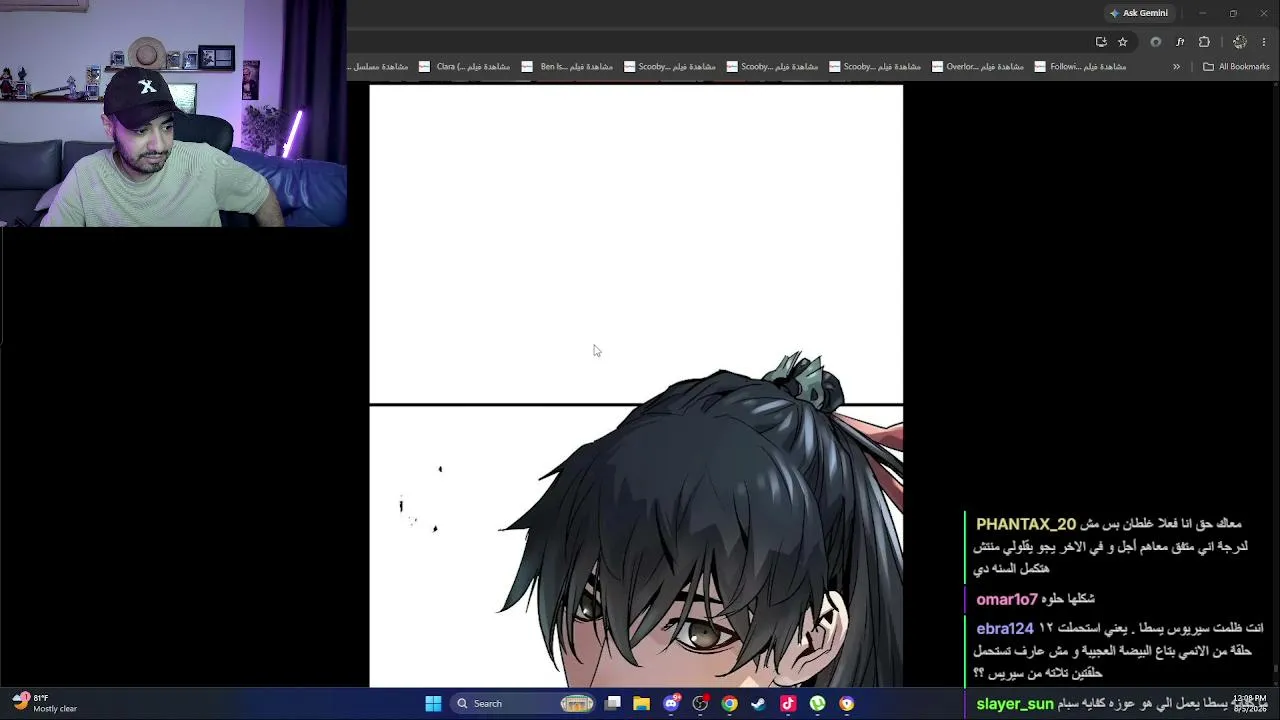Switch to Google Chrome in the taskbar
Viewport: 1280px width, 720px height.
point(730,704)
